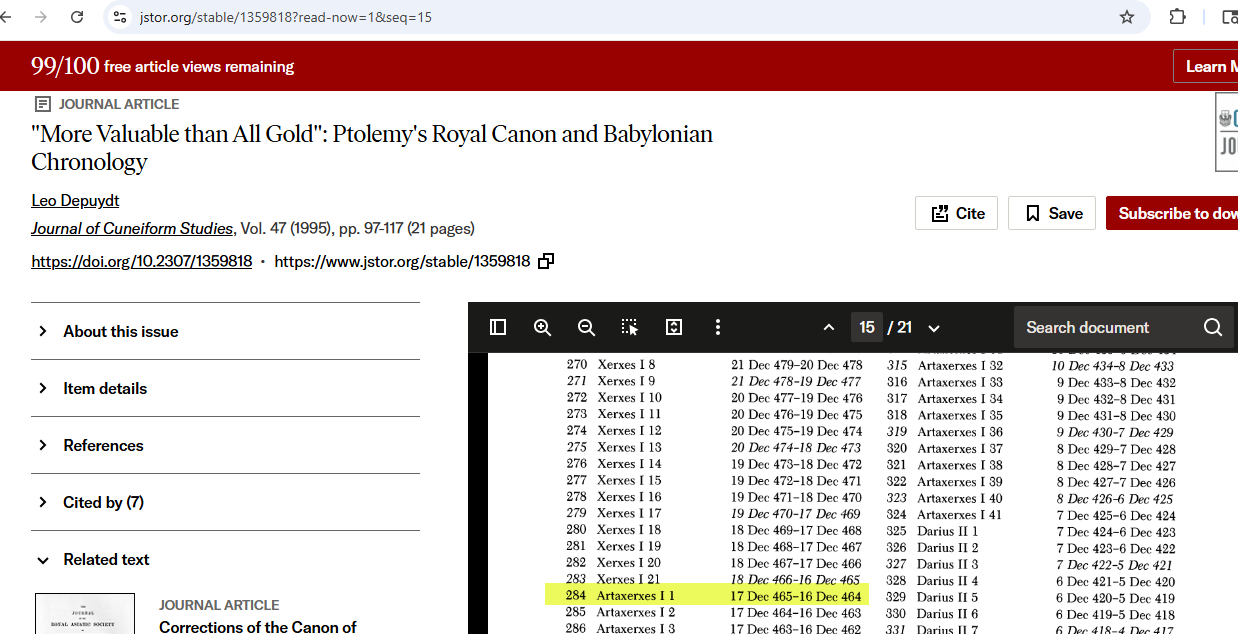Click the journal cover thumbnail at right
This screenshot has width=1238, height=634.
click(x=1226, y=132)
